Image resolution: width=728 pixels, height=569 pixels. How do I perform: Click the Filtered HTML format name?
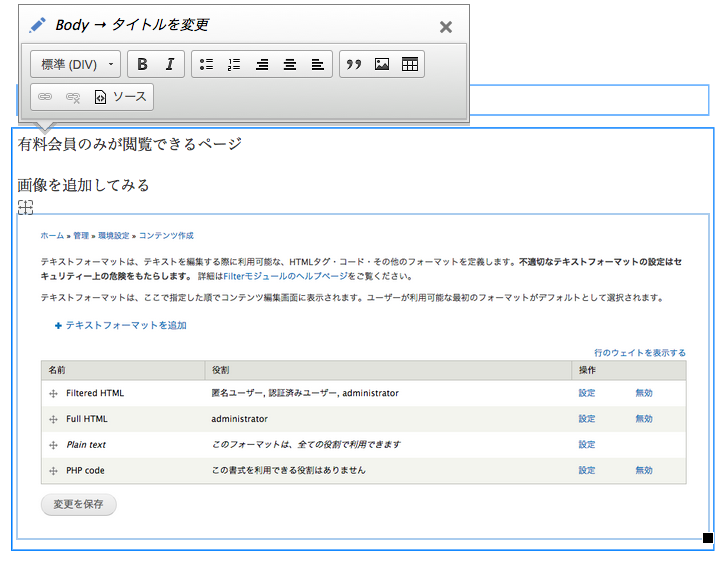click(x=95, y=393)
